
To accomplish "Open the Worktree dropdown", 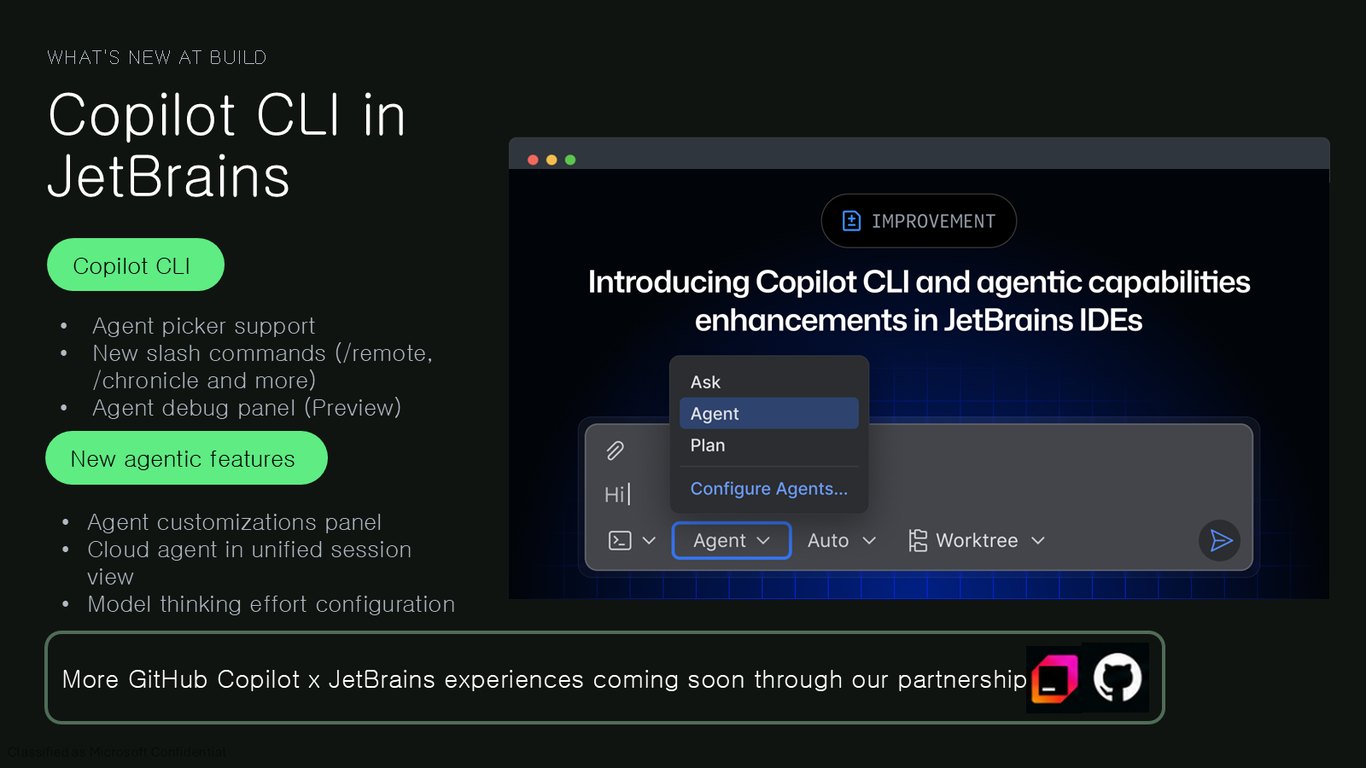I will (976, 540).
